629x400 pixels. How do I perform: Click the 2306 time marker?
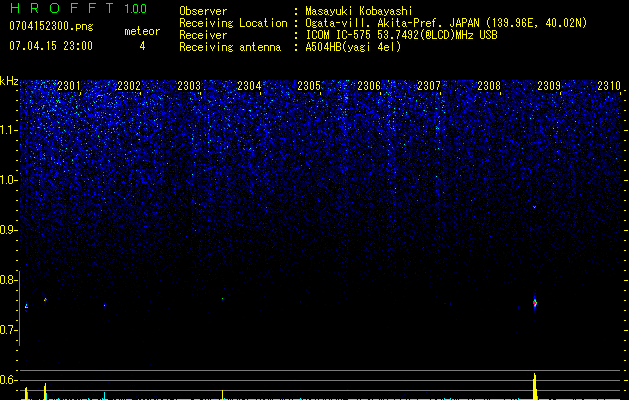[x=369, y=85]
